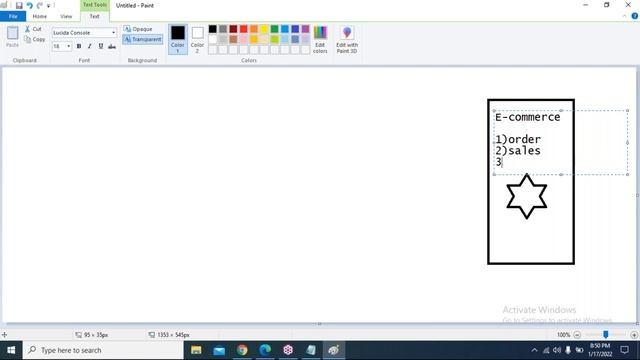Click the Save icon in quick access toolbar
The height and width of the screenshot is (360, 640).
19,5
